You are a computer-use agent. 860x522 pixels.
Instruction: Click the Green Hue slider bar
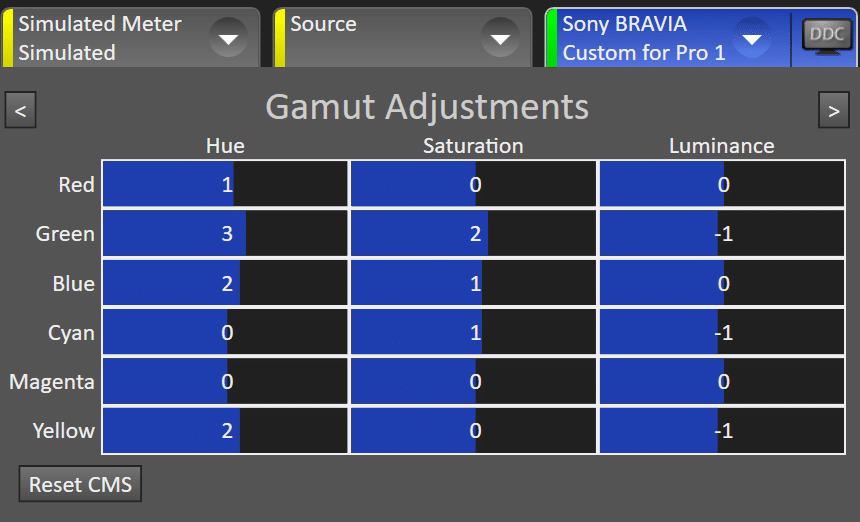click(225, 234)
